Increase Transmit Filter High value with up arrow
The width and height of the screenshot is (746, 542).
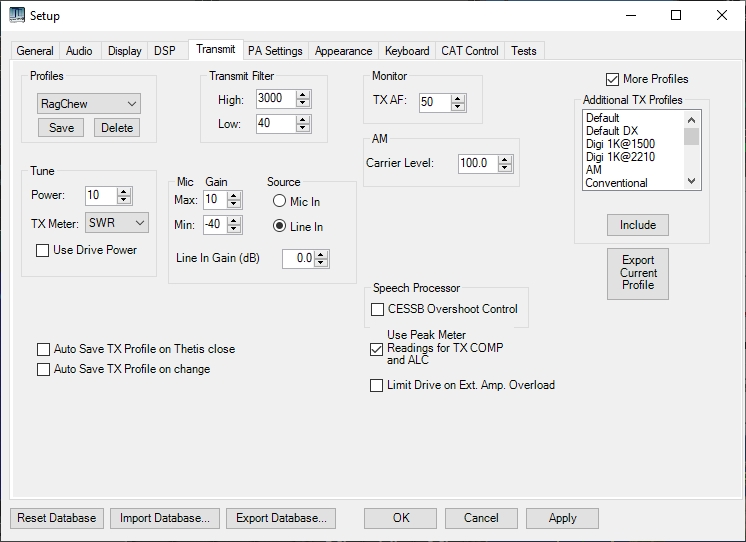coord(304,95)
